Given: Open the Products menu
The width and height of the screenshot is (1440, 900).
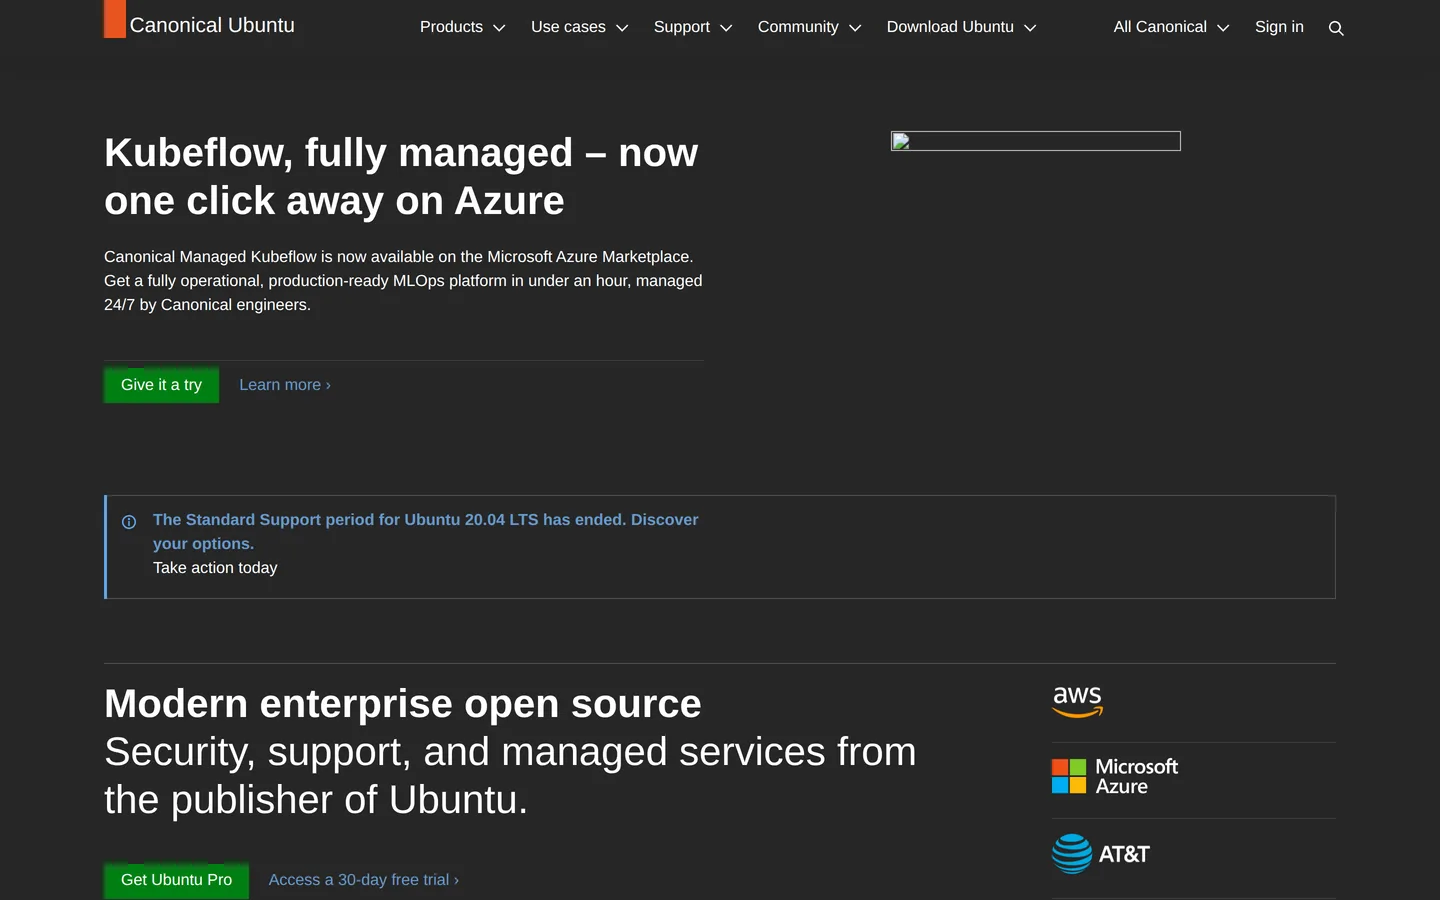Looking at the screenshot, I should click(462, 27).
